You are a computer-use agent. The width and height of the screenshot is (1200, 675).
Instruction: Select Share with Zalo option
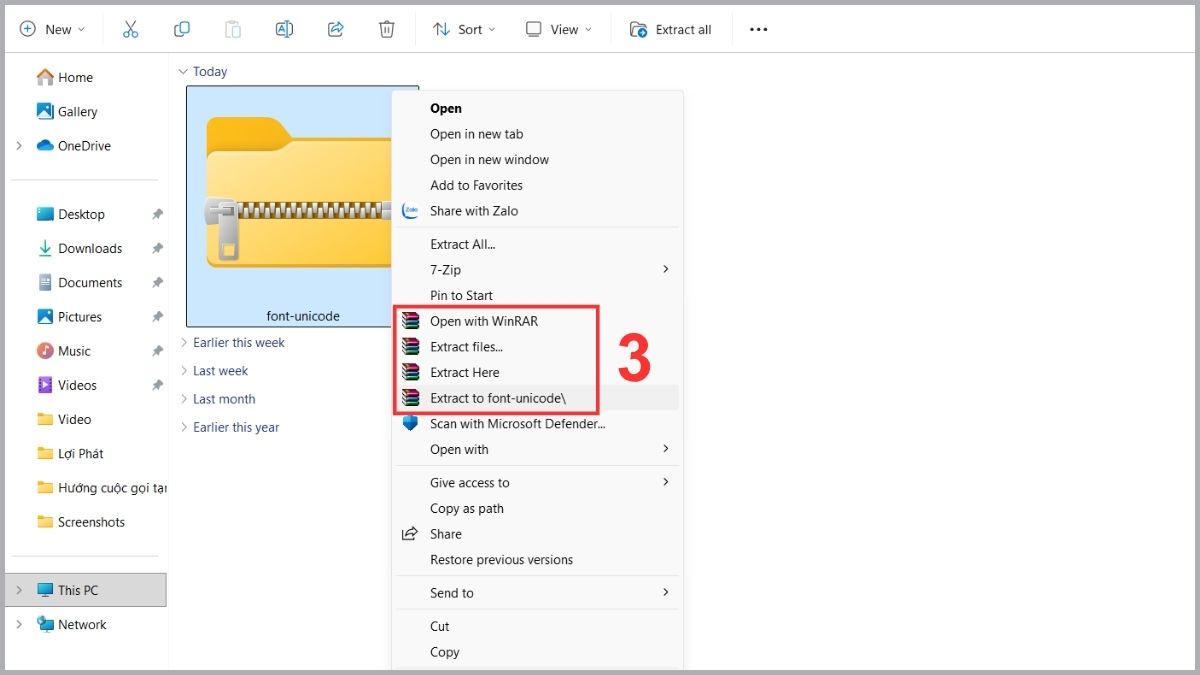(x=474, y=211)
